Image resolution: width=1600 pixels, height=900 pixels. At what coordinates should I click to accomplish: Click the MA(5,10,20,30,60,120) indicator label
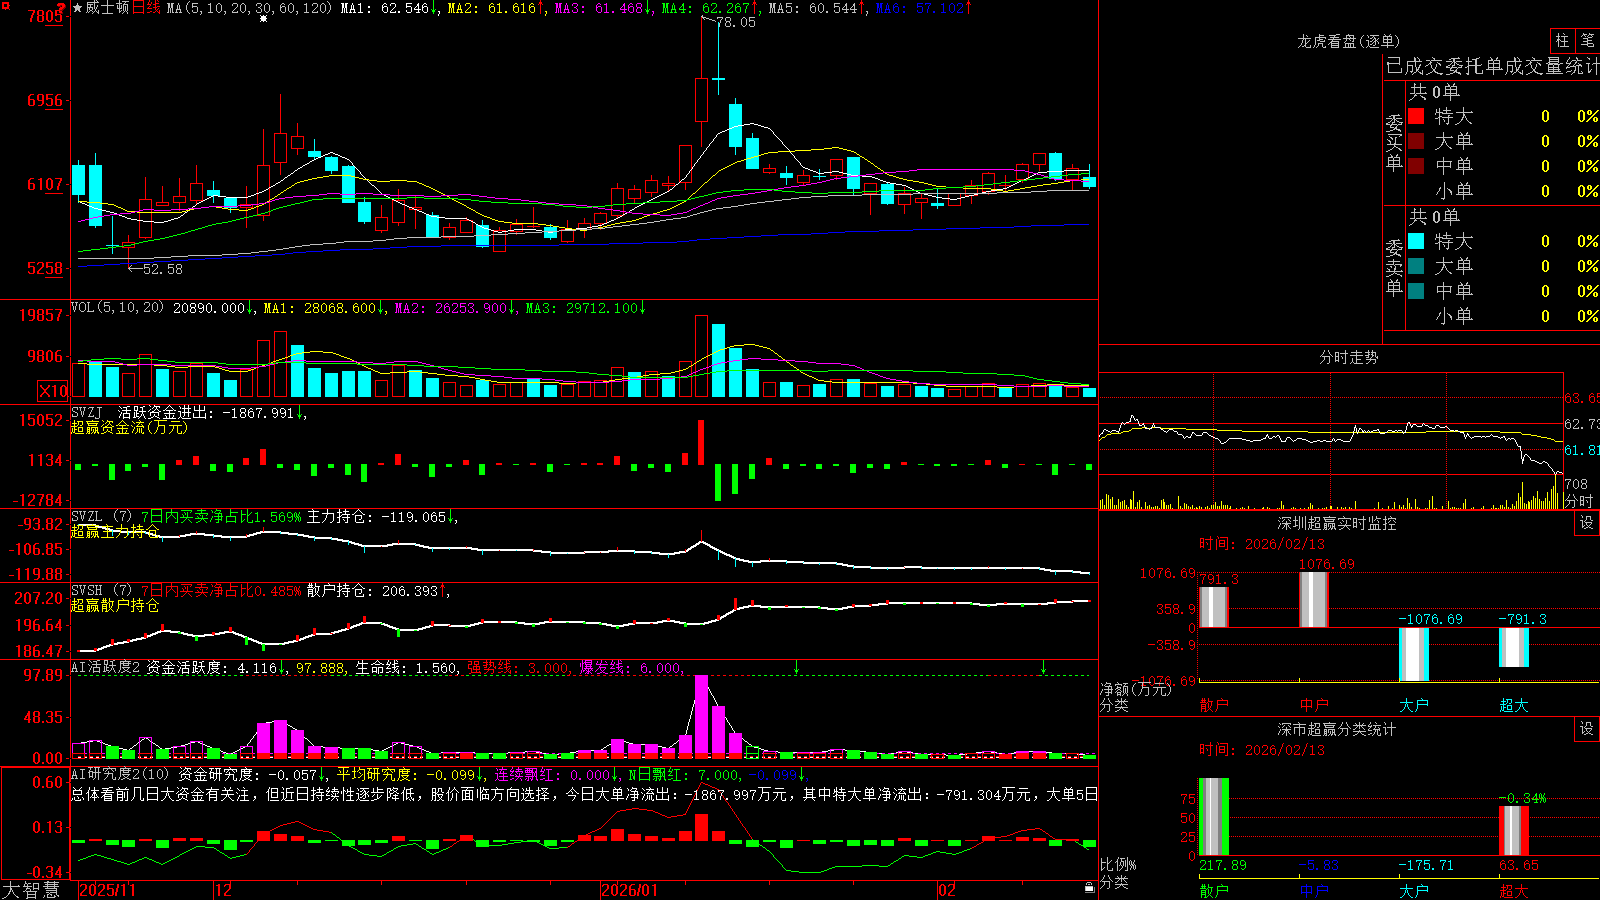(249, 8)
